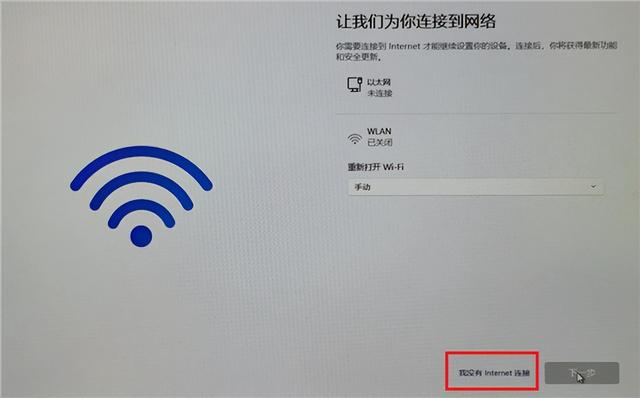Screen dimensions: 640x398
Task: Click the heading 让我们为你连接到网络
Action: tap(416, 22)
